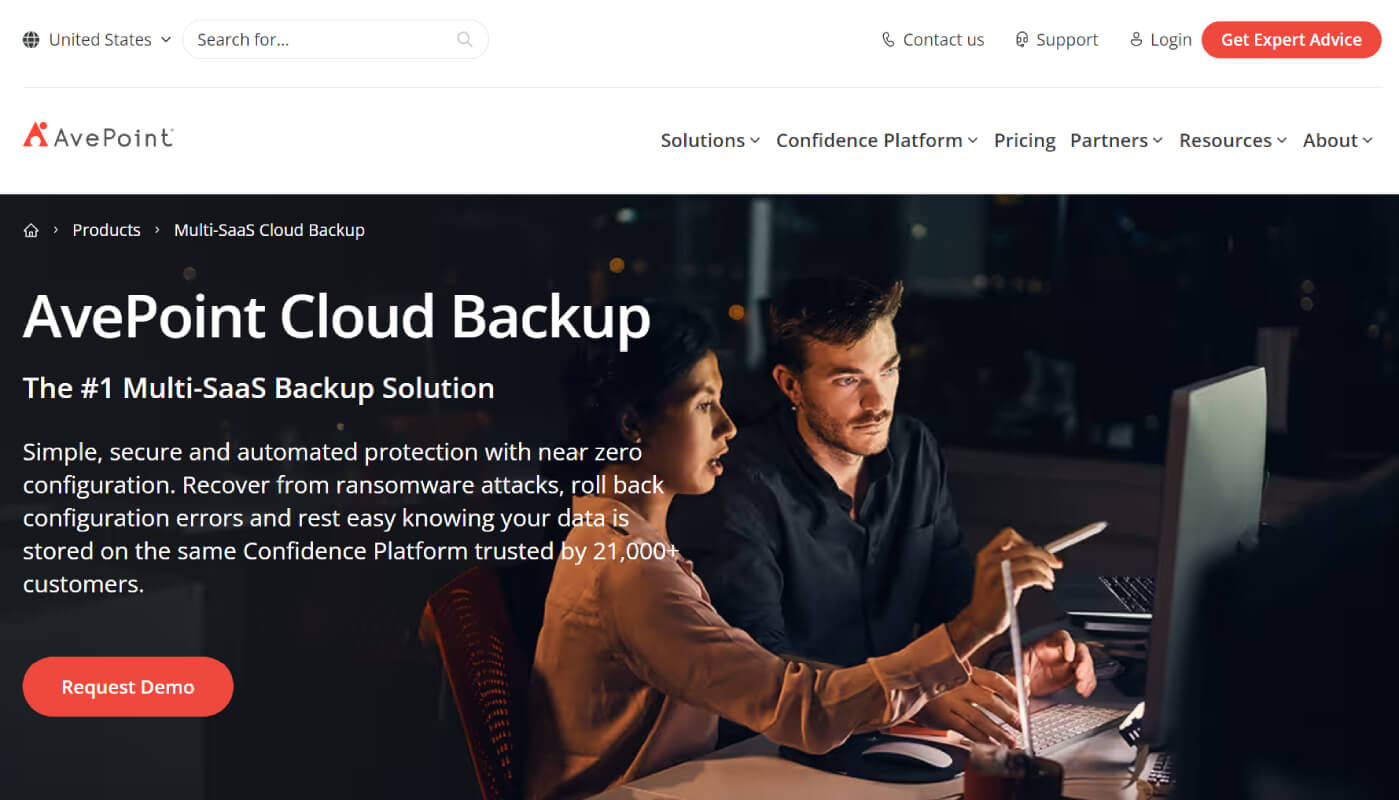The width and height of the screenshot is (1399, 800).
Task: Expand the Resources menu
Action: 1233,140
